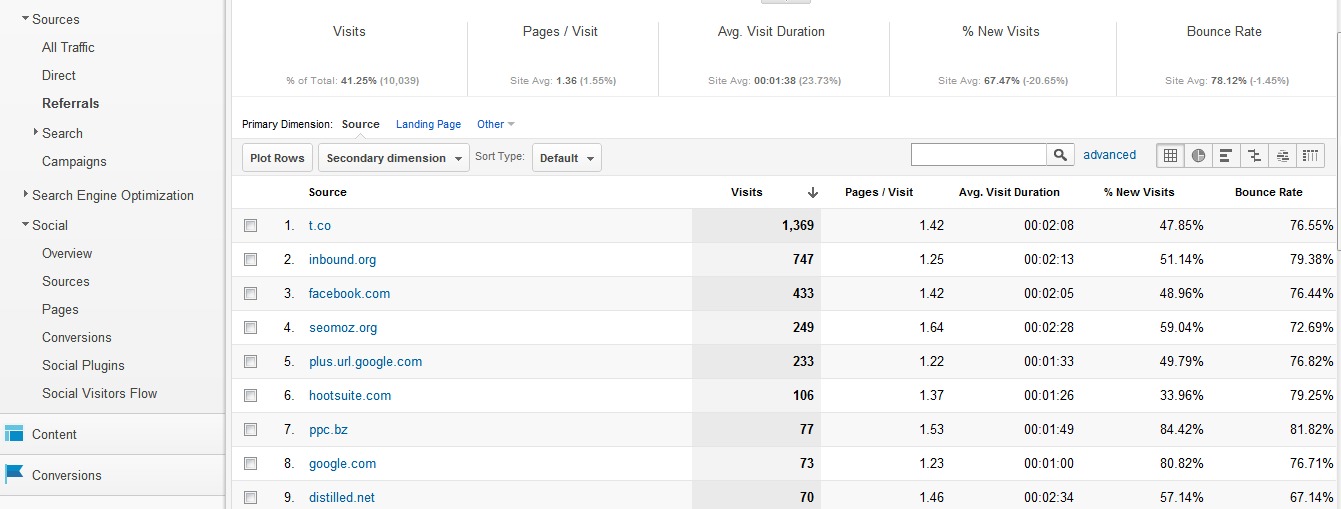This screenshot has height=509, width=1341.
Task: Check the t.co row checkbox
Action: coord(251,226)
